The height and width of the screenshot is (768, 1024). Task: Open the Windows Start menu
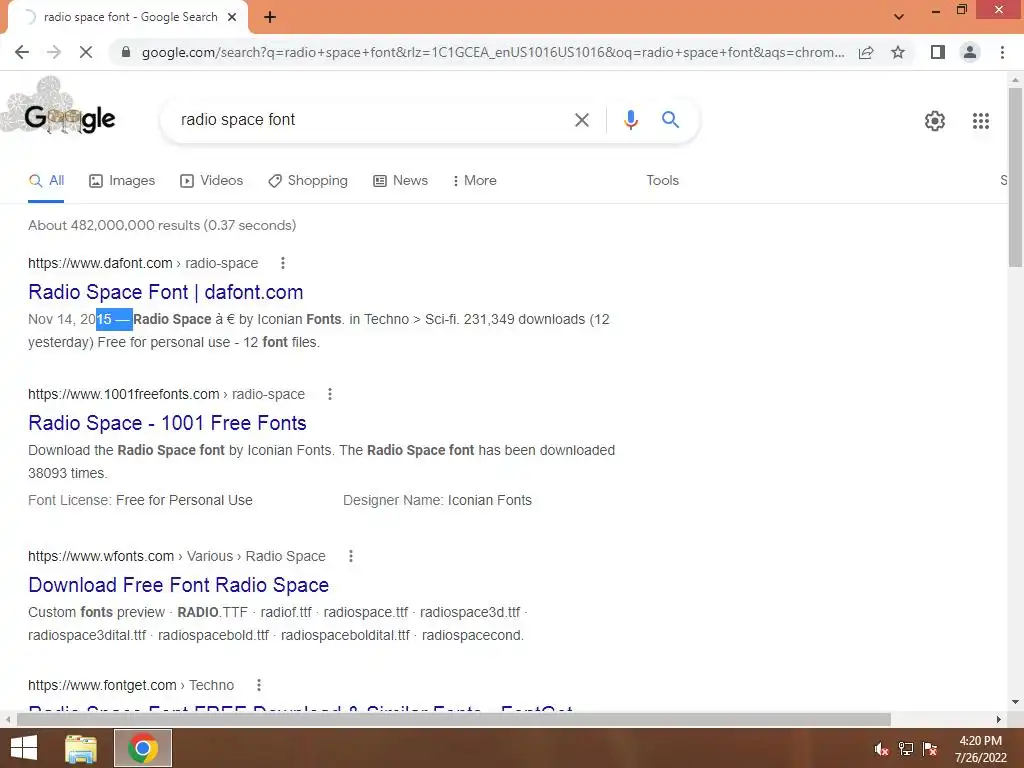coord(24,748)
